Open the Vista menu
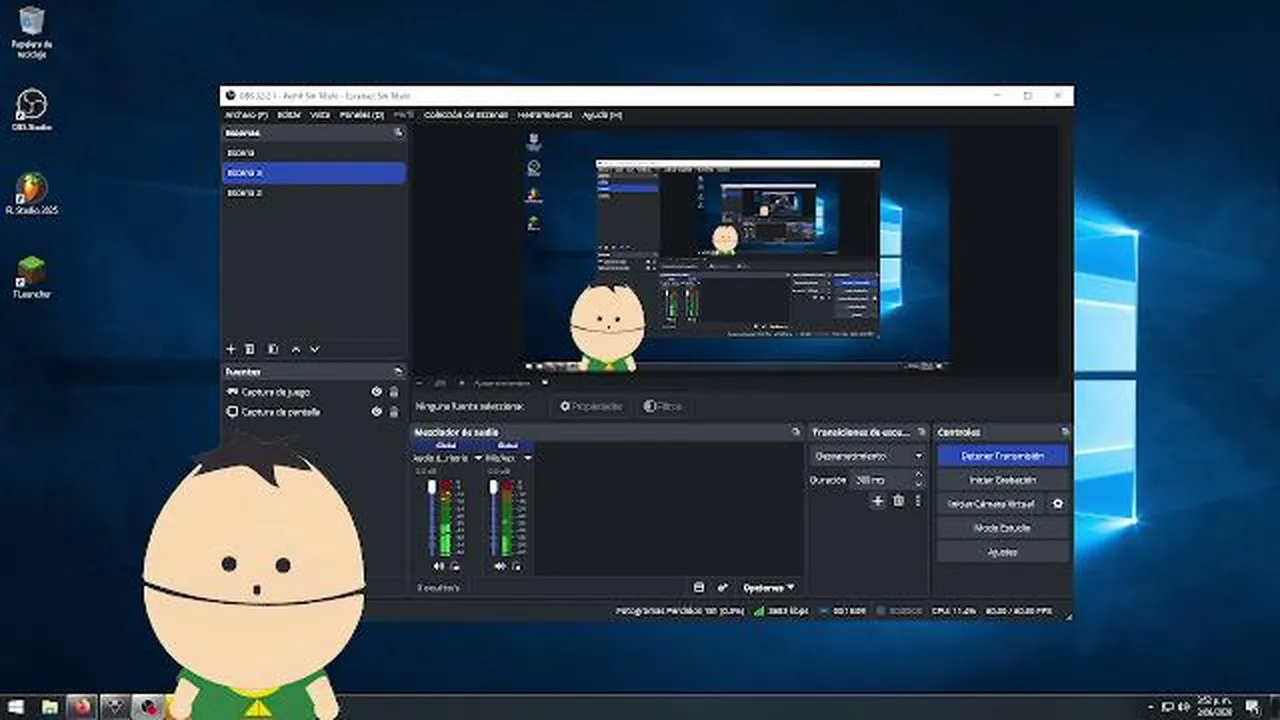The width and height of the screenshot is (1280, 720). (x=320, y=115)
